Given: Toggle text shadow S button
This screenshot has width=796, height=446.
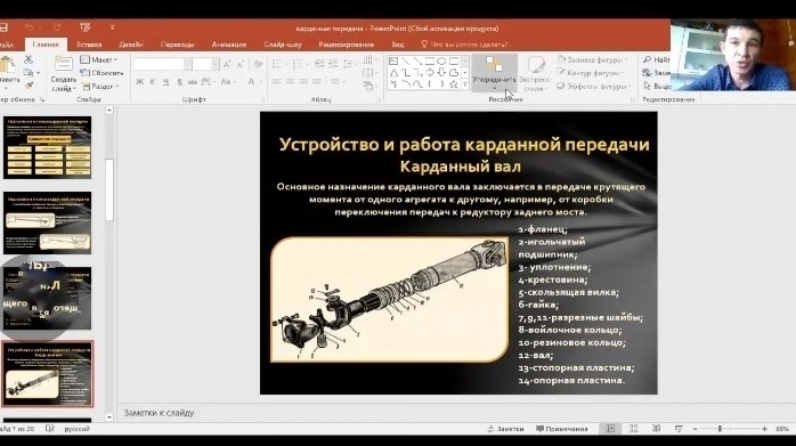Looking at the screenshot, I should tap(180, 82).
